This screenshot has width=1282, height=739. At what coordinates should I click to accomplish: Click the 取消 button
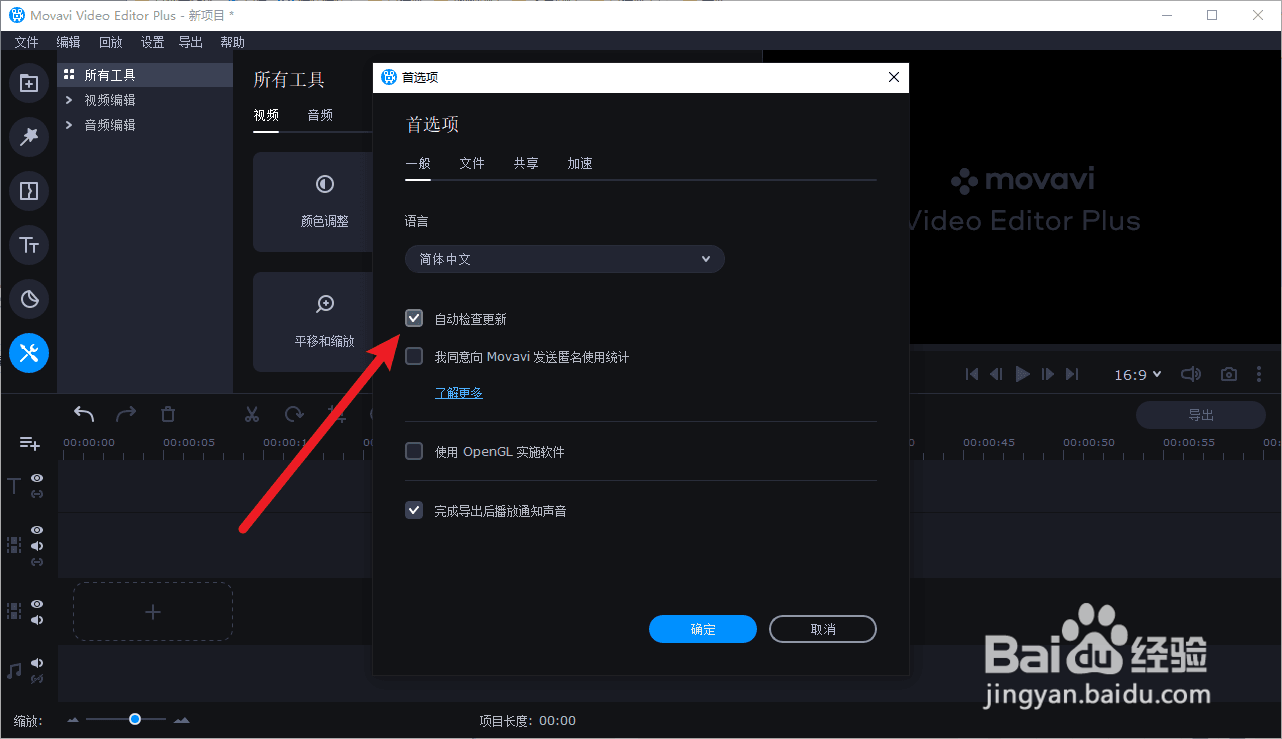[823, 629]
